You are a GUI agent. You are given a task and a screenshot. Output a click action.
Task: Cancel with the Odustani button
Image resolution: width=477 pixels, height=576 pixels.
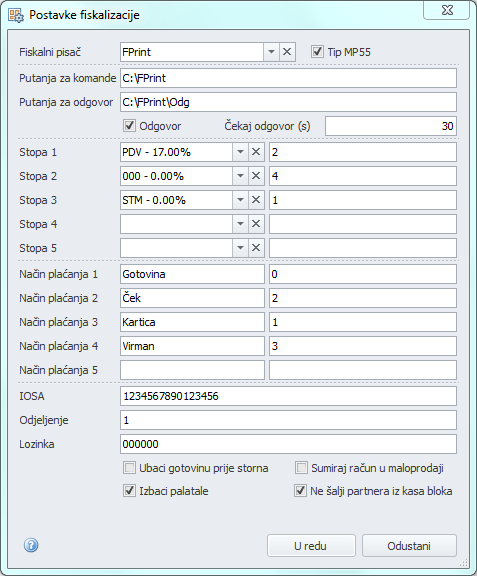pyautogui.click(x=409, y=546)
